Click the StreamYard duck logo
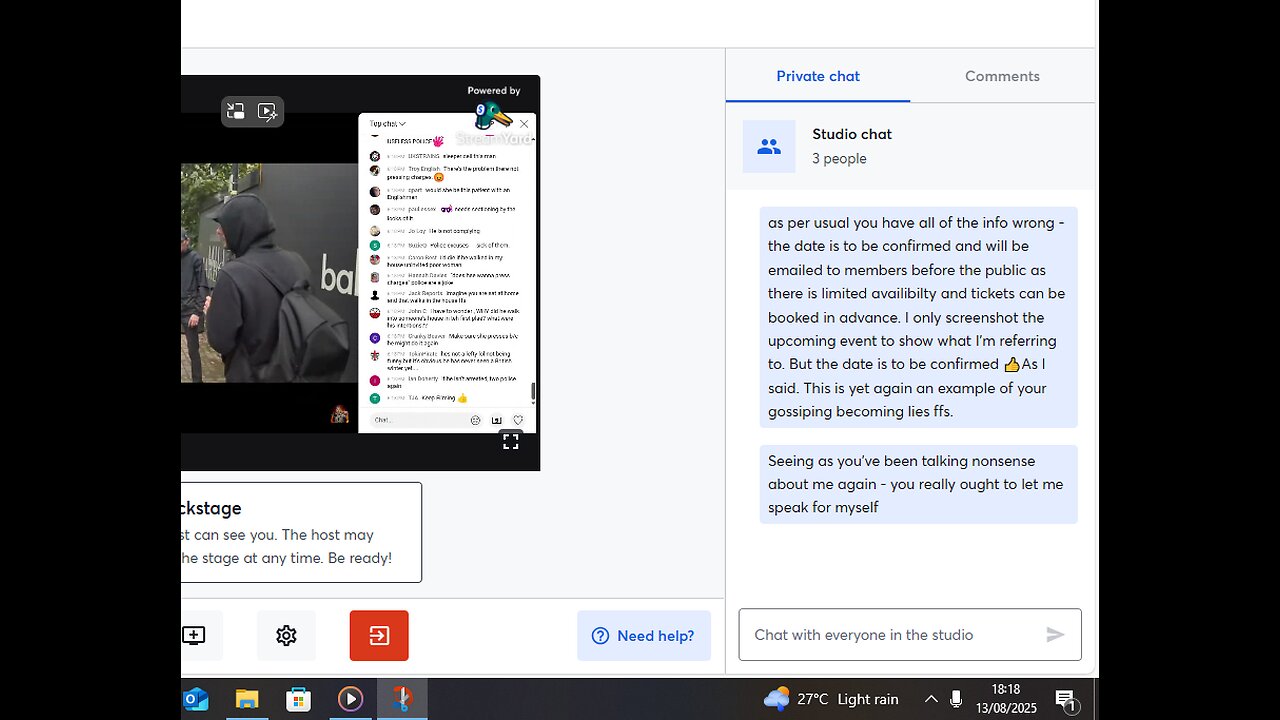Image resolution: width=1280 pixels, height=720 pixels. [493, 115]
